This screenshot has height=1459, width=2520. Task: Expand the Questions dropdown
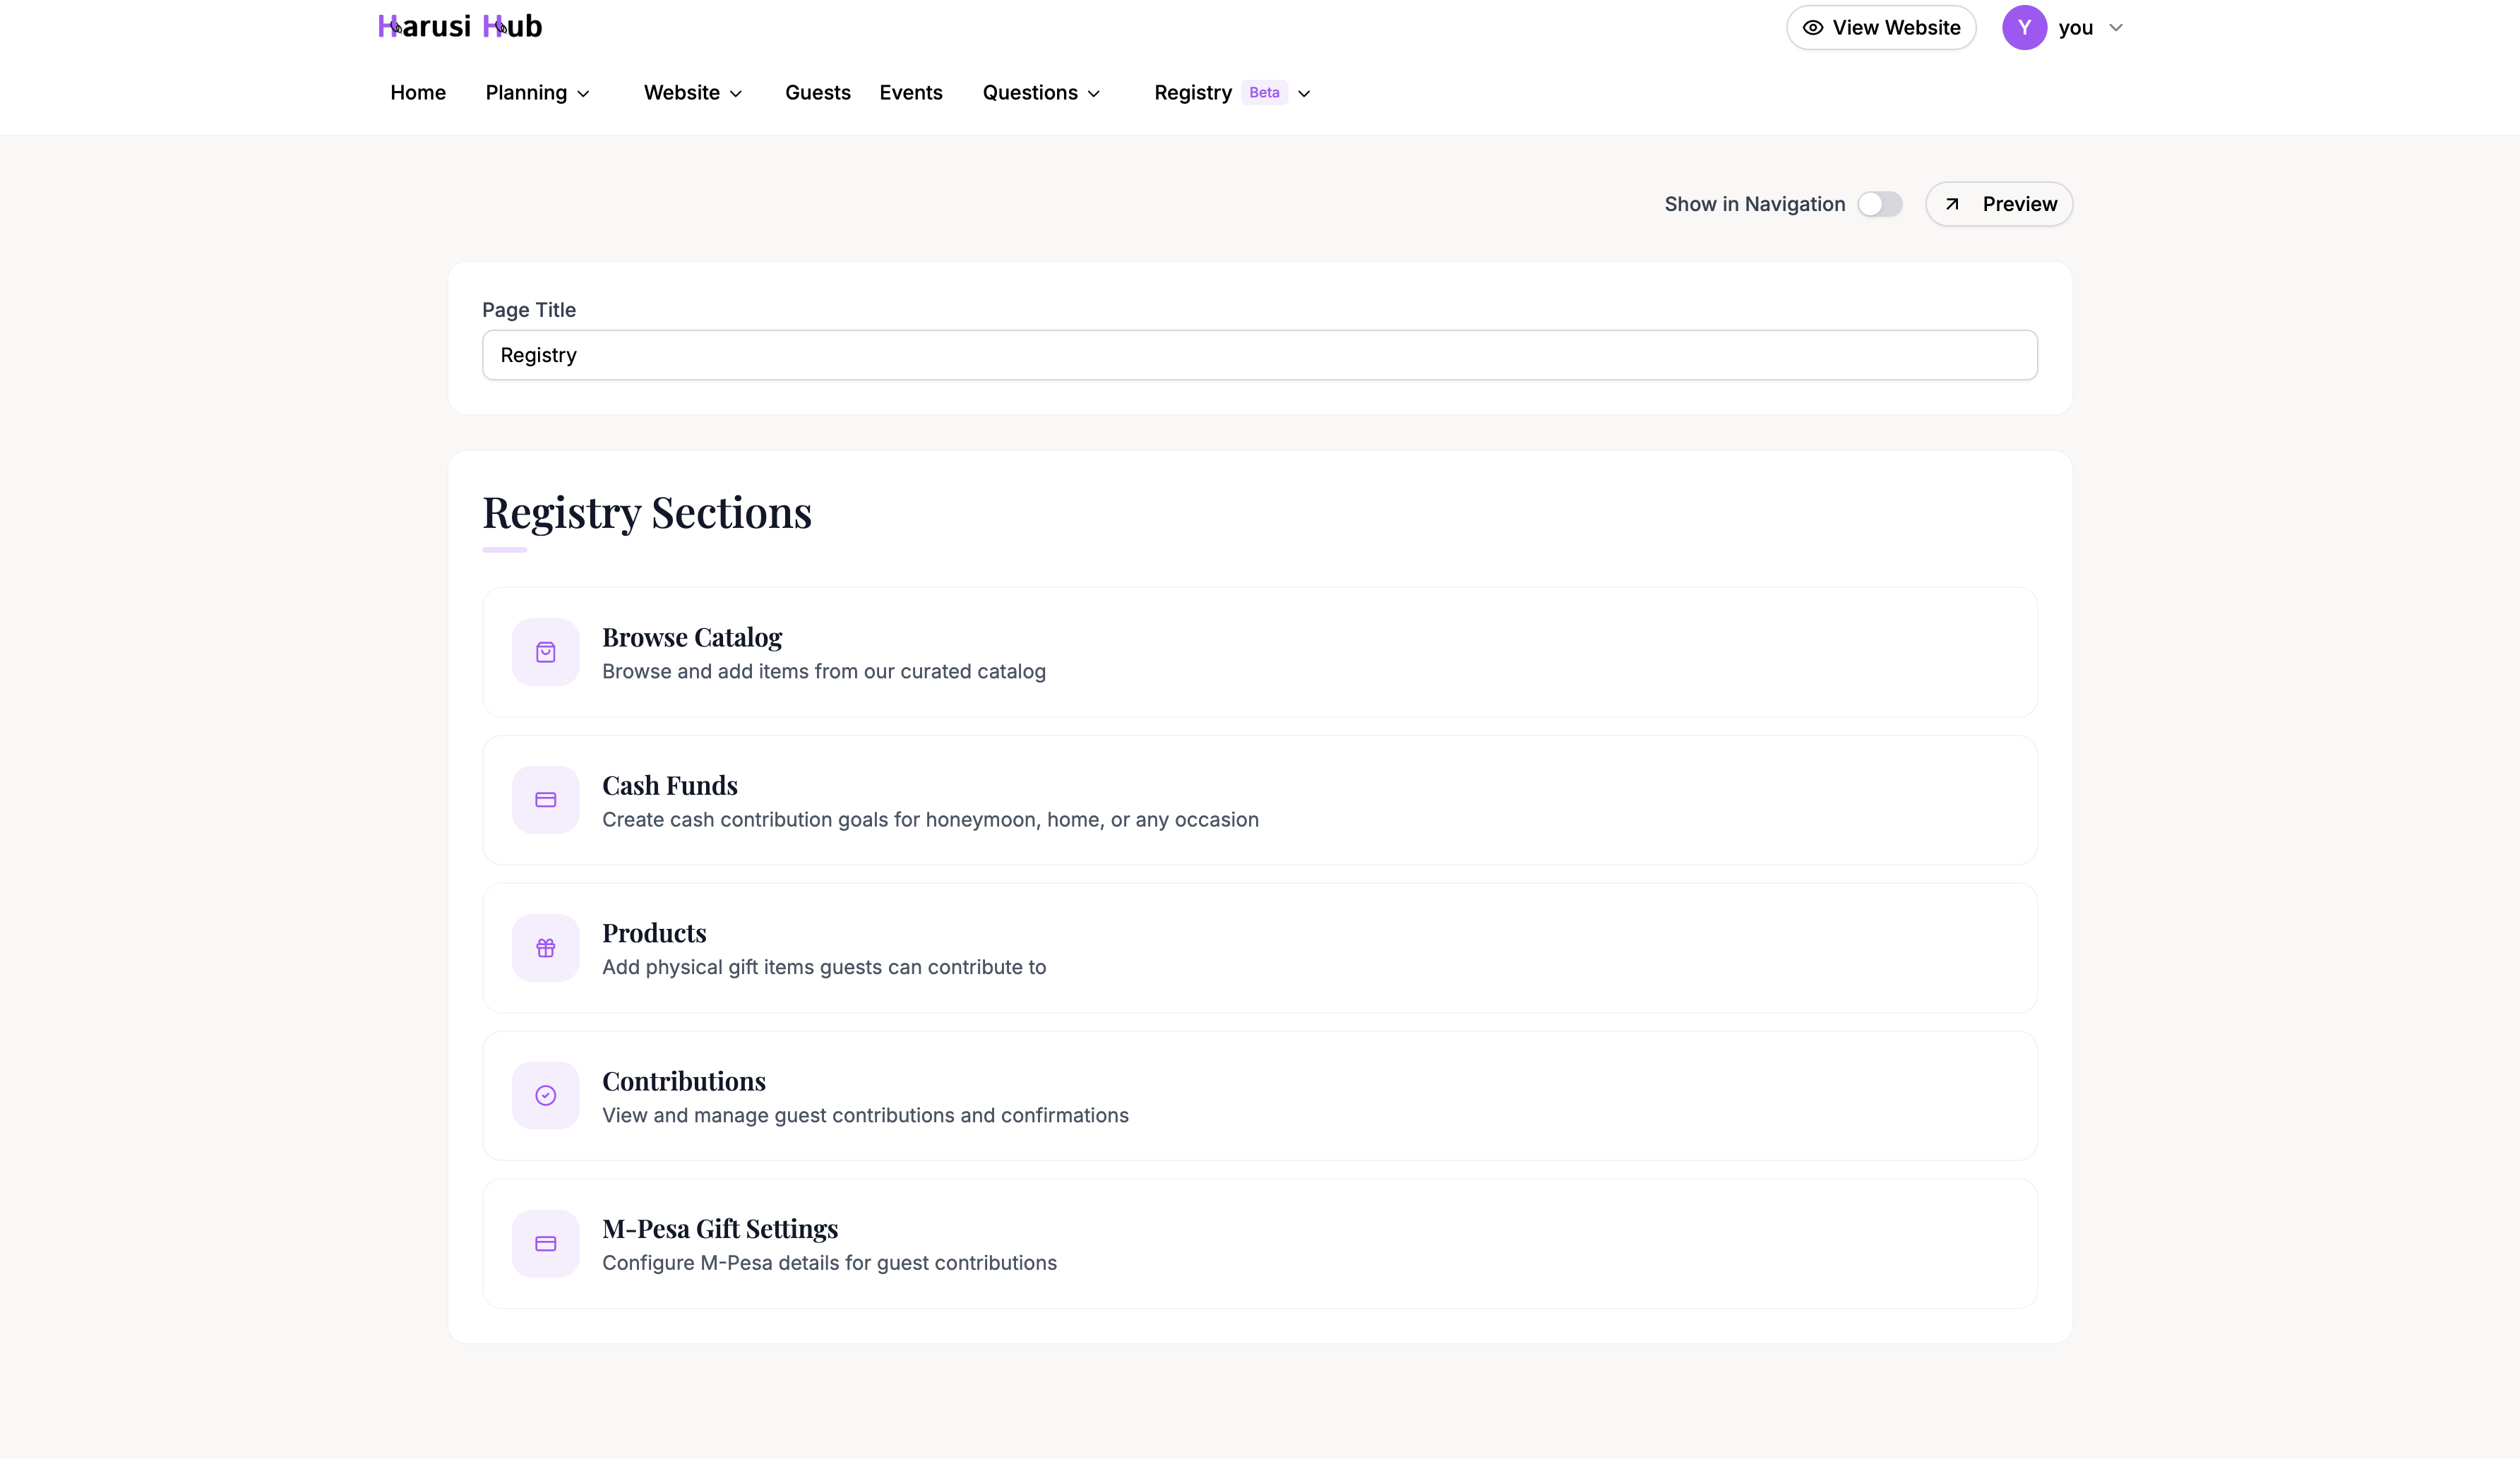point(1041,92)
